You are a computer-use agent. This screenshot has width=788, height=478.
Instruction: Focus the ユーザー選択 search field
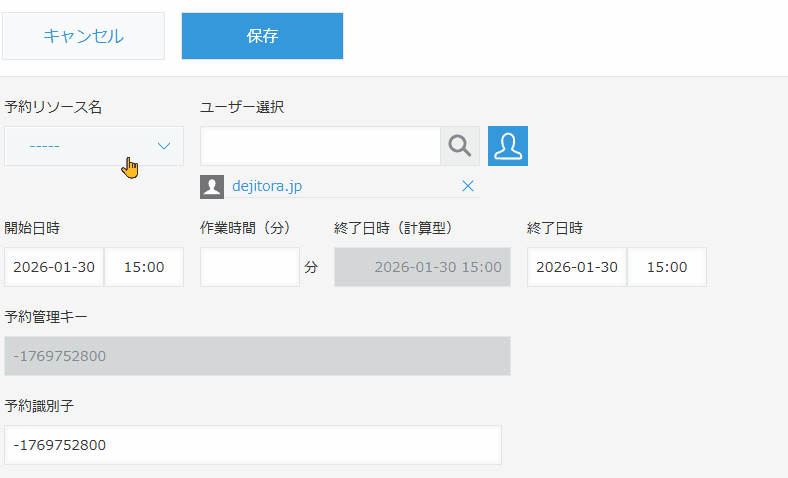(x=320, y=146)
